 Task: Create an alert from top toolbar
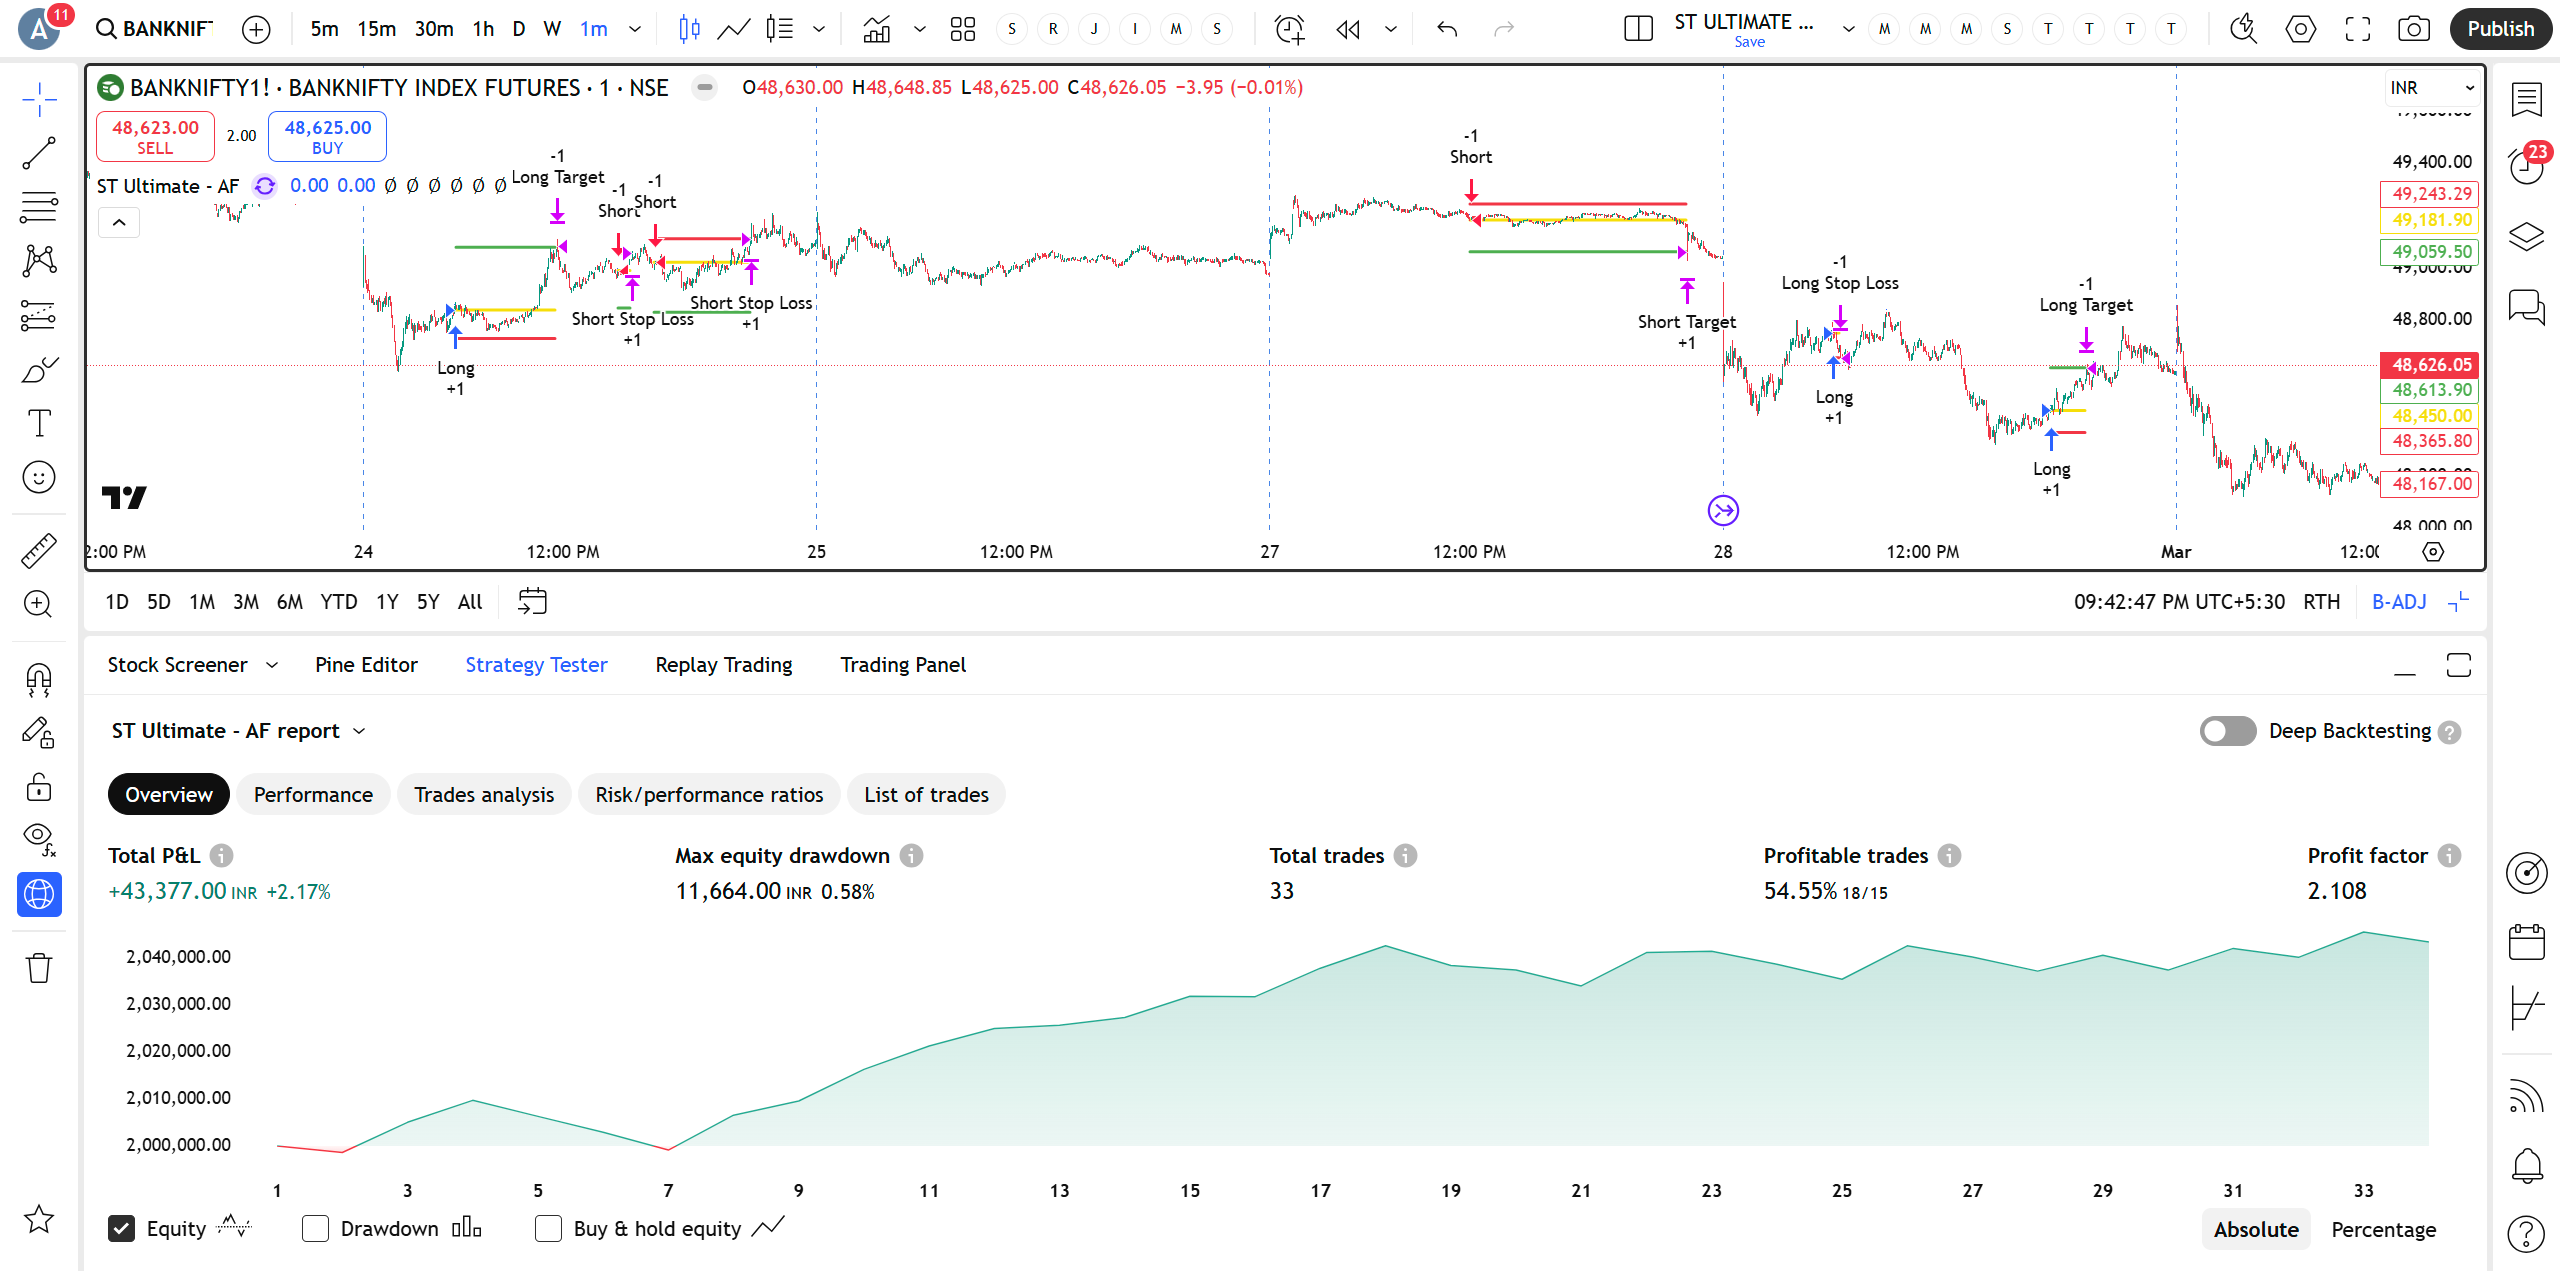click(1290, 29)
